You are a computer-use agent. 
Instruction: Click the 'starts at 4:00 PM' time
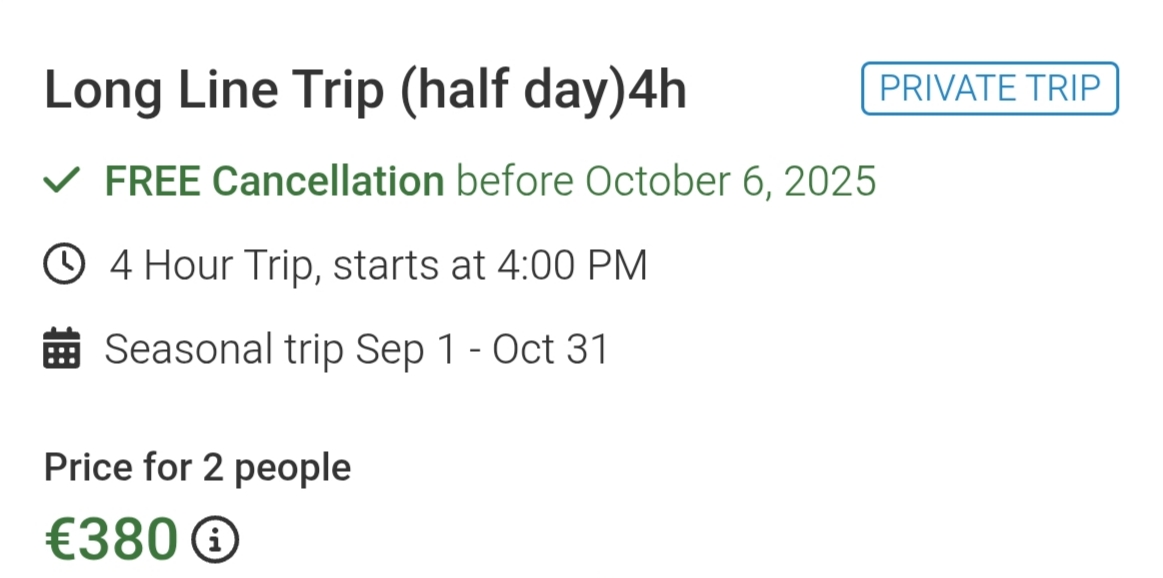pos(490,266)
